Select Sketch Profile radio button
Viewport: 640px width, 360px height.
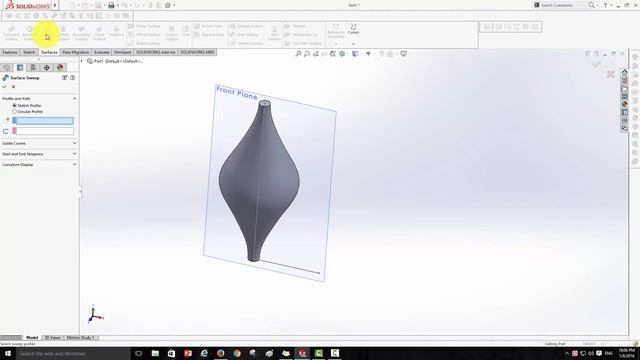coord(15,105)
